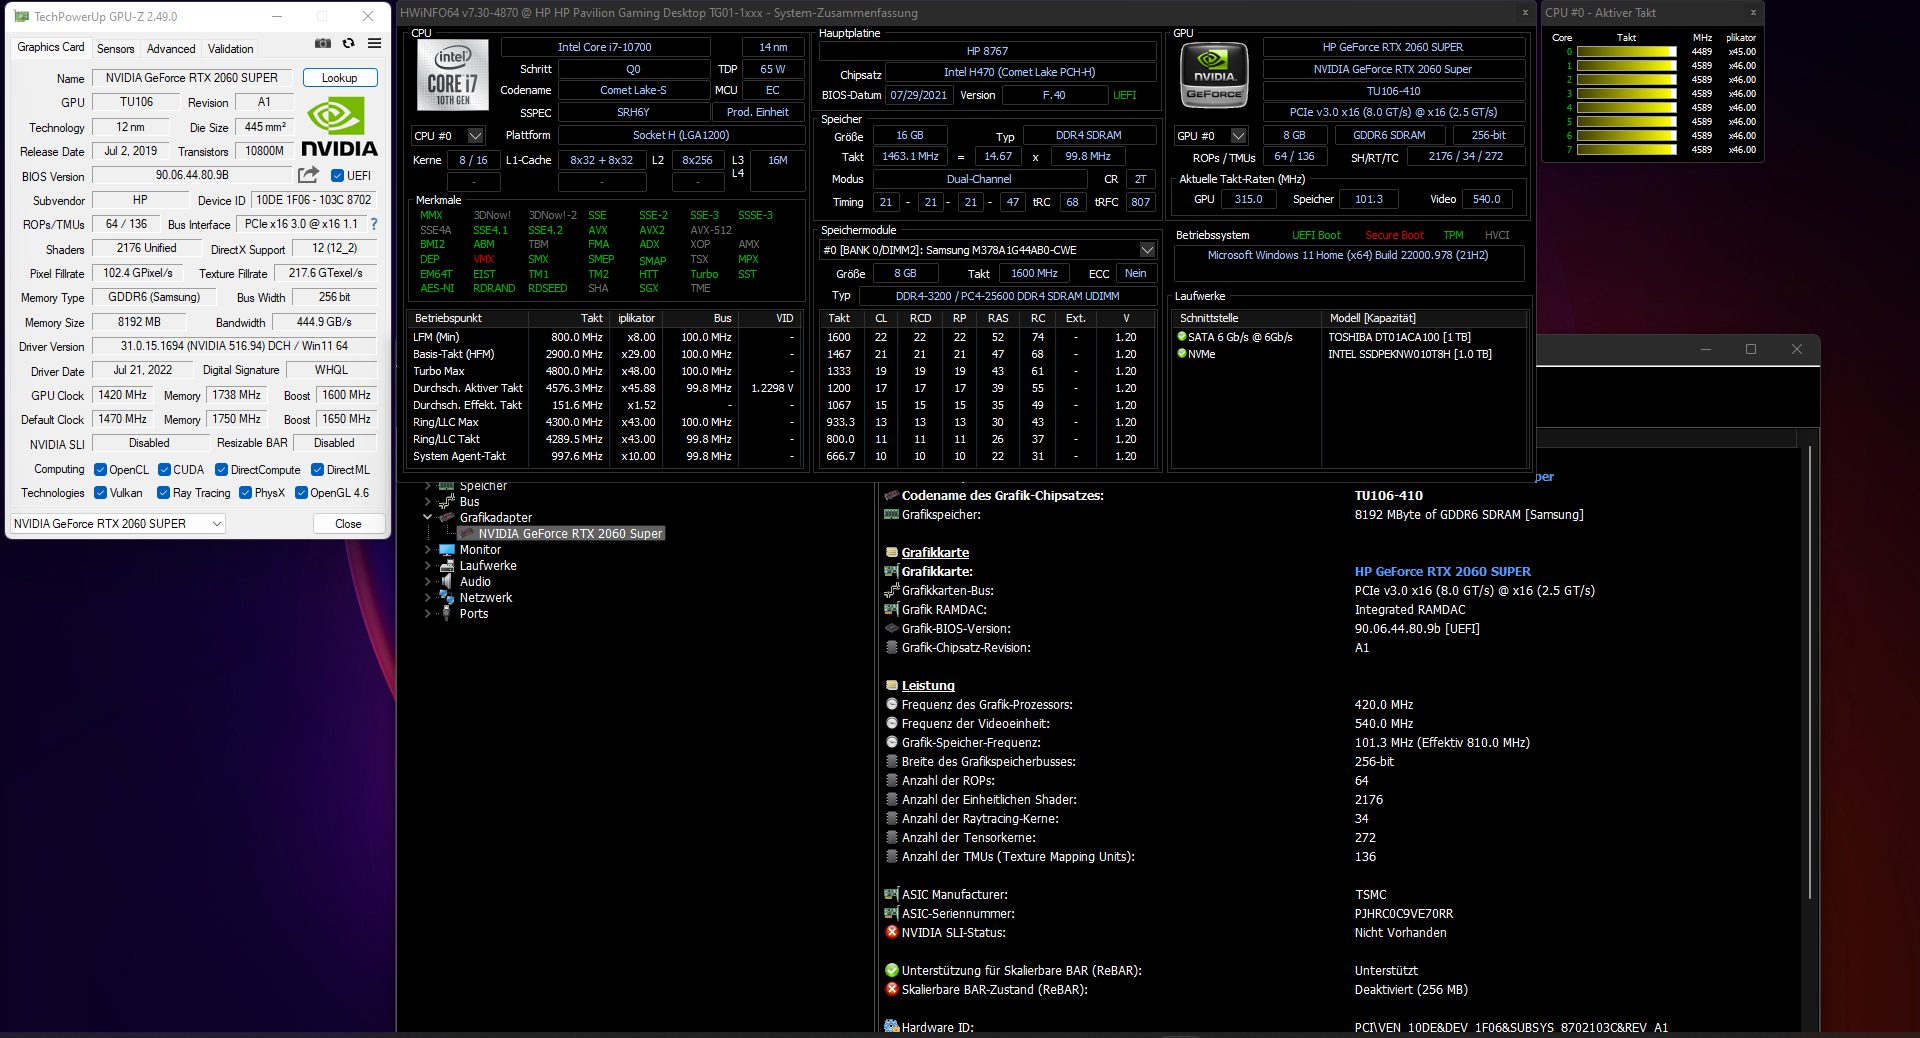Click icon beside Codename des Grafik-Chipsatzes
This screenshot has height=1038, width=1920.
pos(892,495)
